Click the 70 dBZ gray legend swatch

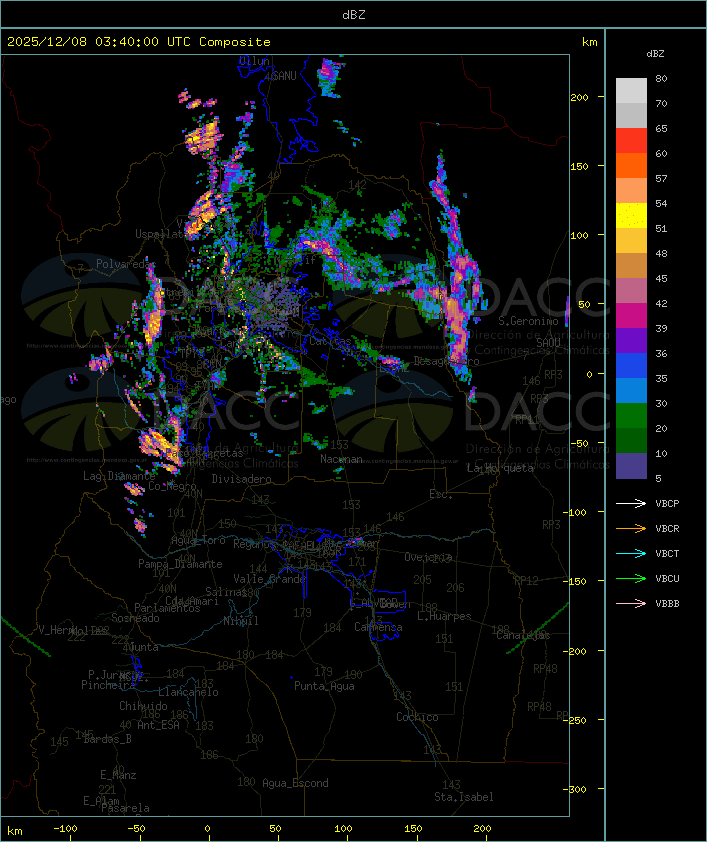point(631,115)
